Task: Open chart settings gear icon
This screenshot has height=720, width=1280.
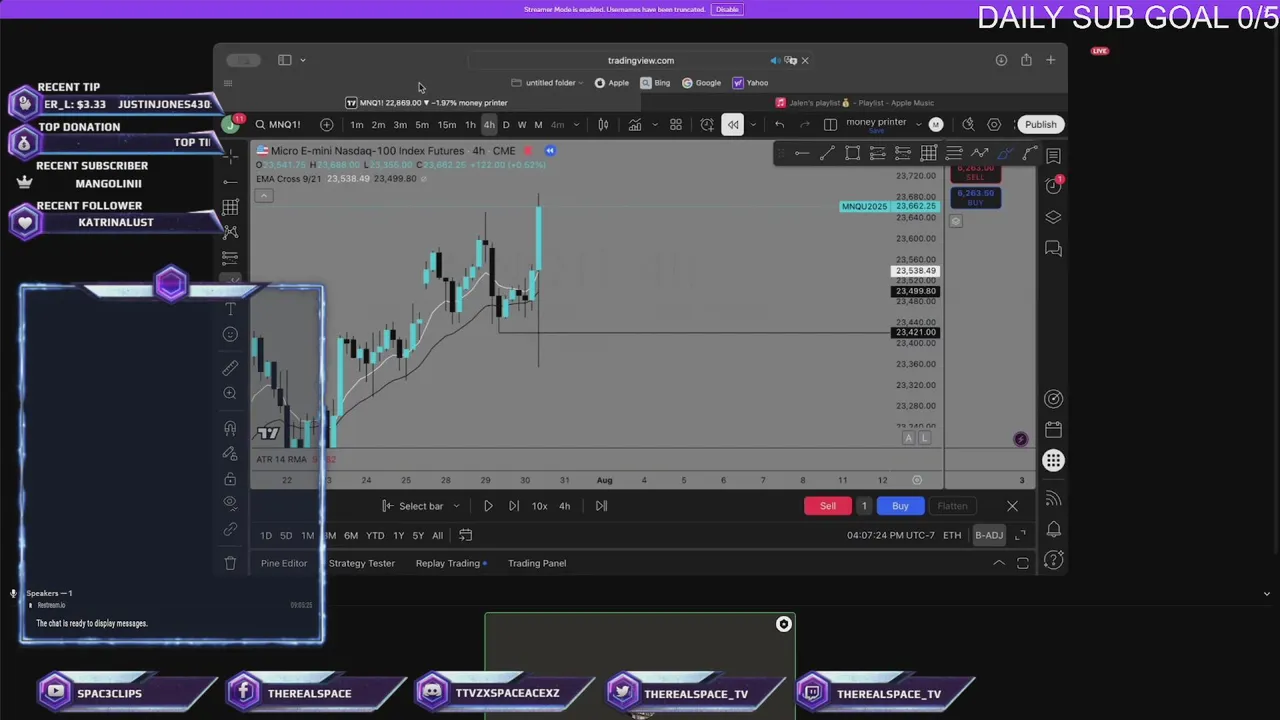Action: pos(994,125)
